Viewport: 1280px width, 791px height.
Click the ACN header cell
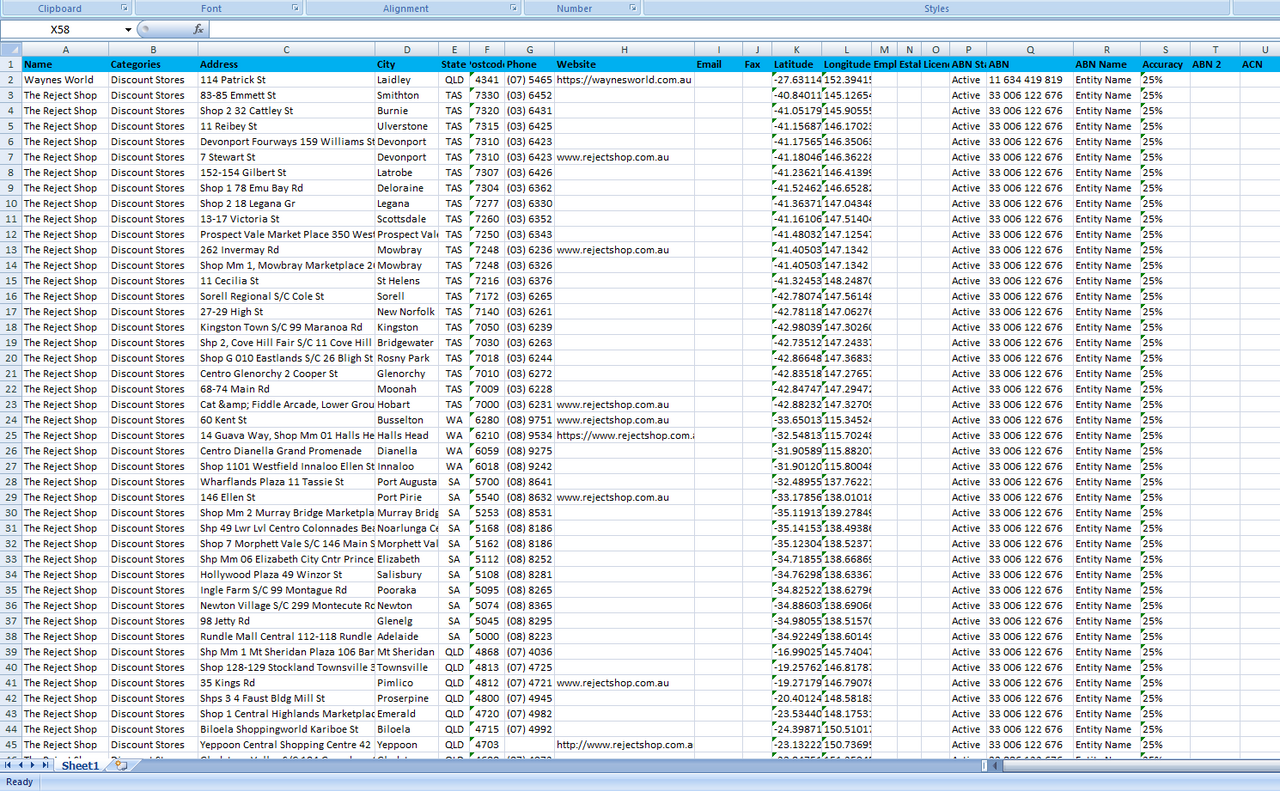tap(1260, 64)
